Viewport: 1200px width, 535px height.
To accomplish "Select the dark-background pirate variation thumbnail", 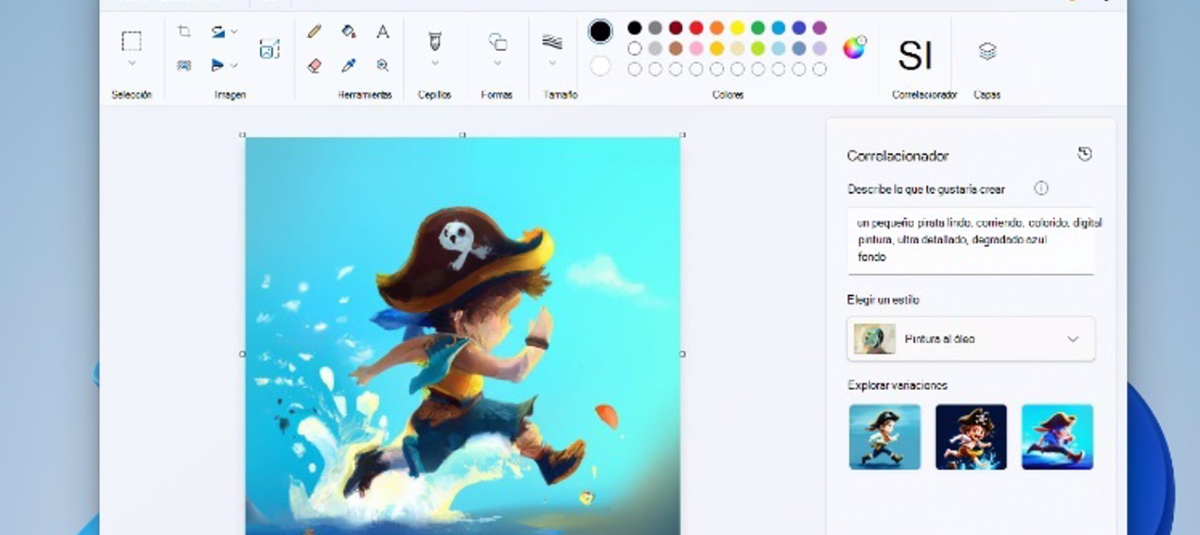I will 971,437.
